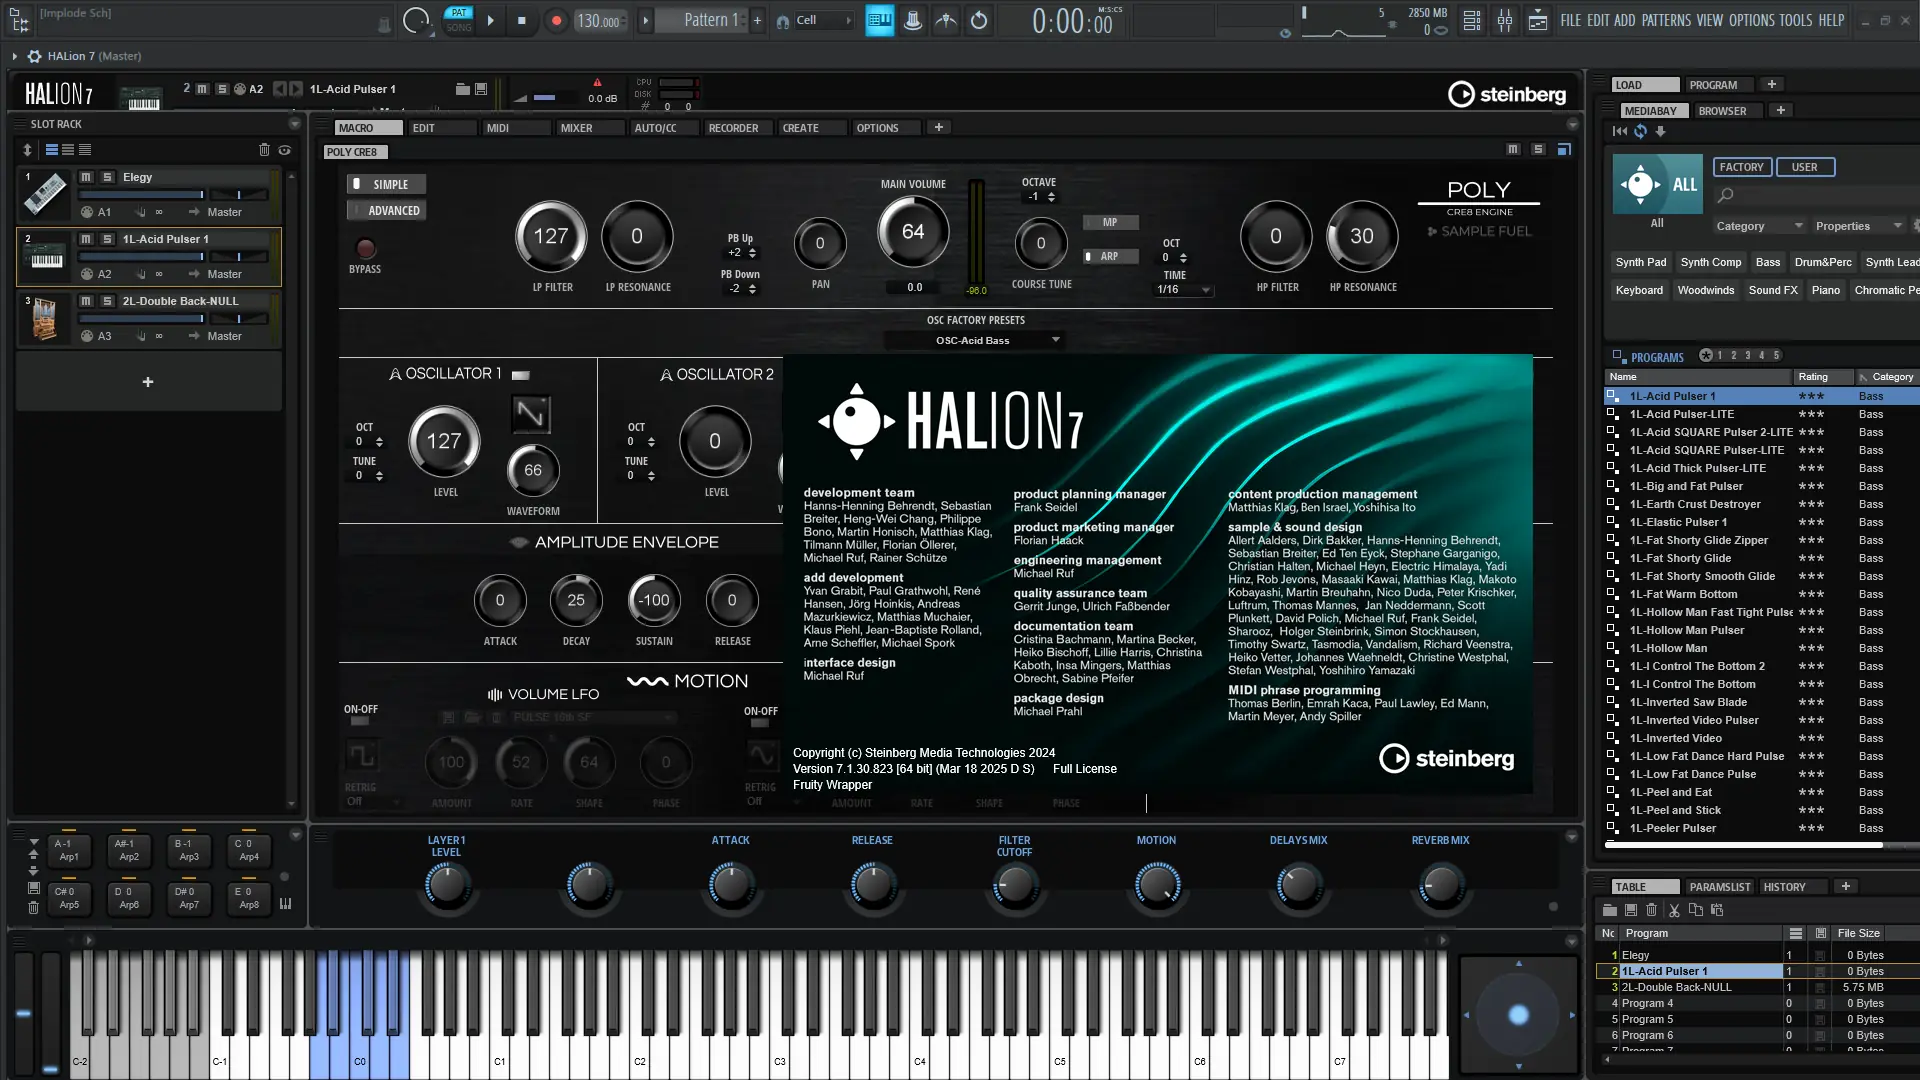Click the search magnifier in MediaBay
The width and height of the screenshot is (1920, 1080).
(1725, 195)
